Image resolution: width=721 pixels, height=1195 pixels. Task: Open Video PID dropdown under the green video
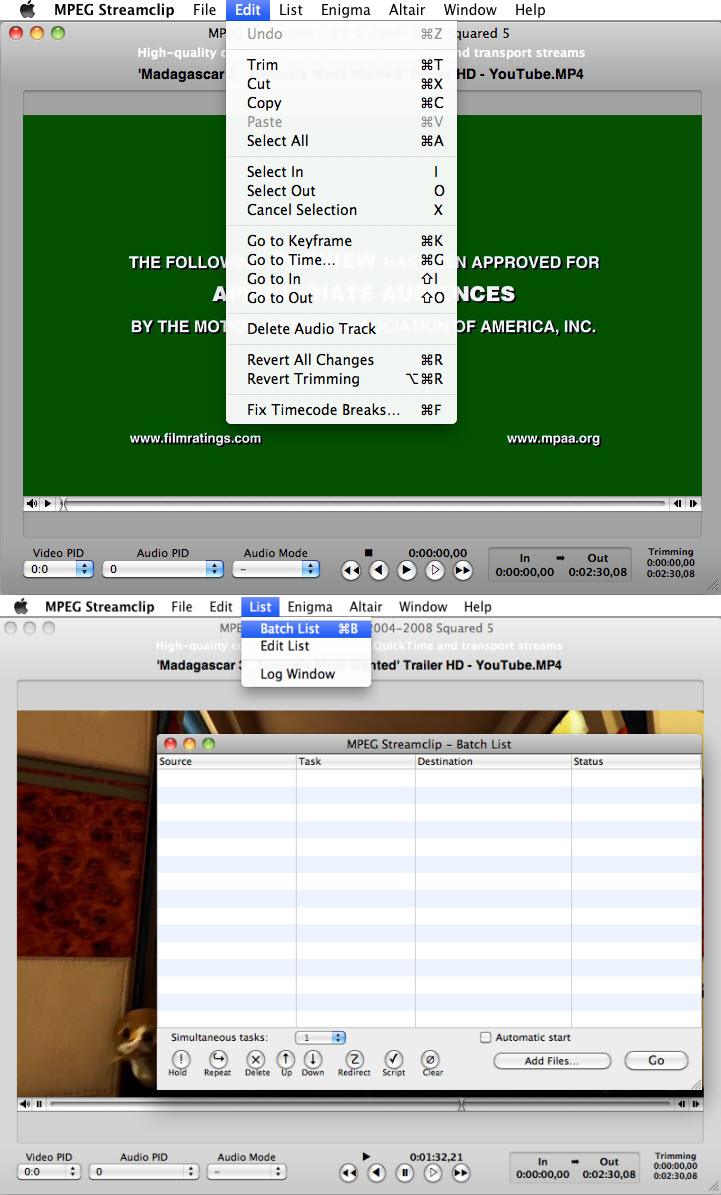58,569
